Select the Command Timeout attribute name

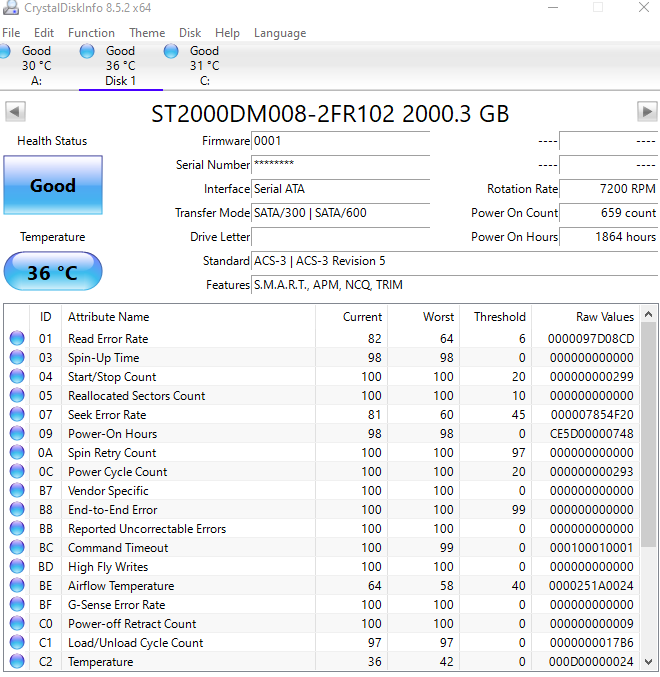point(118,548)
